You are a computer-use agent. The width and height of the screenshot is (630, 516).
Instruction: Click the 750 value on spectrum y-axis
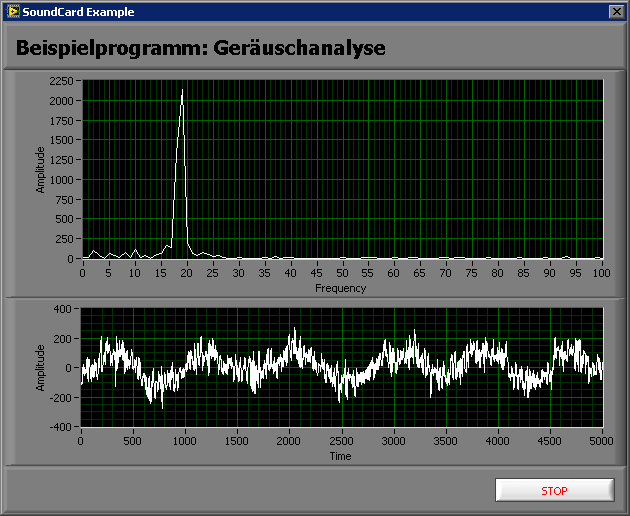pyautogui.click(x=64, y=200)
